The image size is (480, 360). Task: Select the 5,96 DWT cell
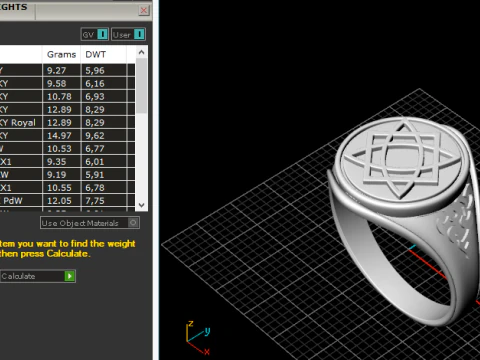pos(104,70)
